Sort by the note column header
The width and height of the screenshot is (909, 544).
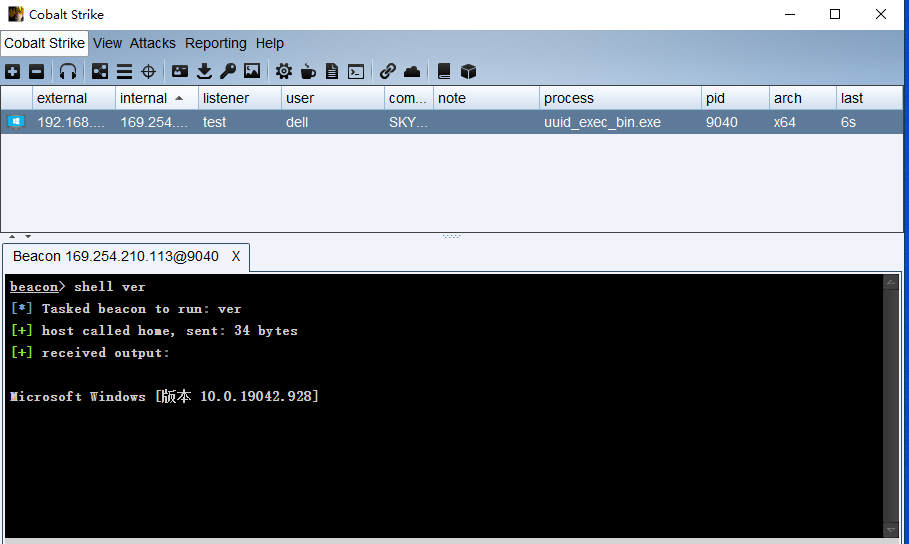[x=486, y=98]
